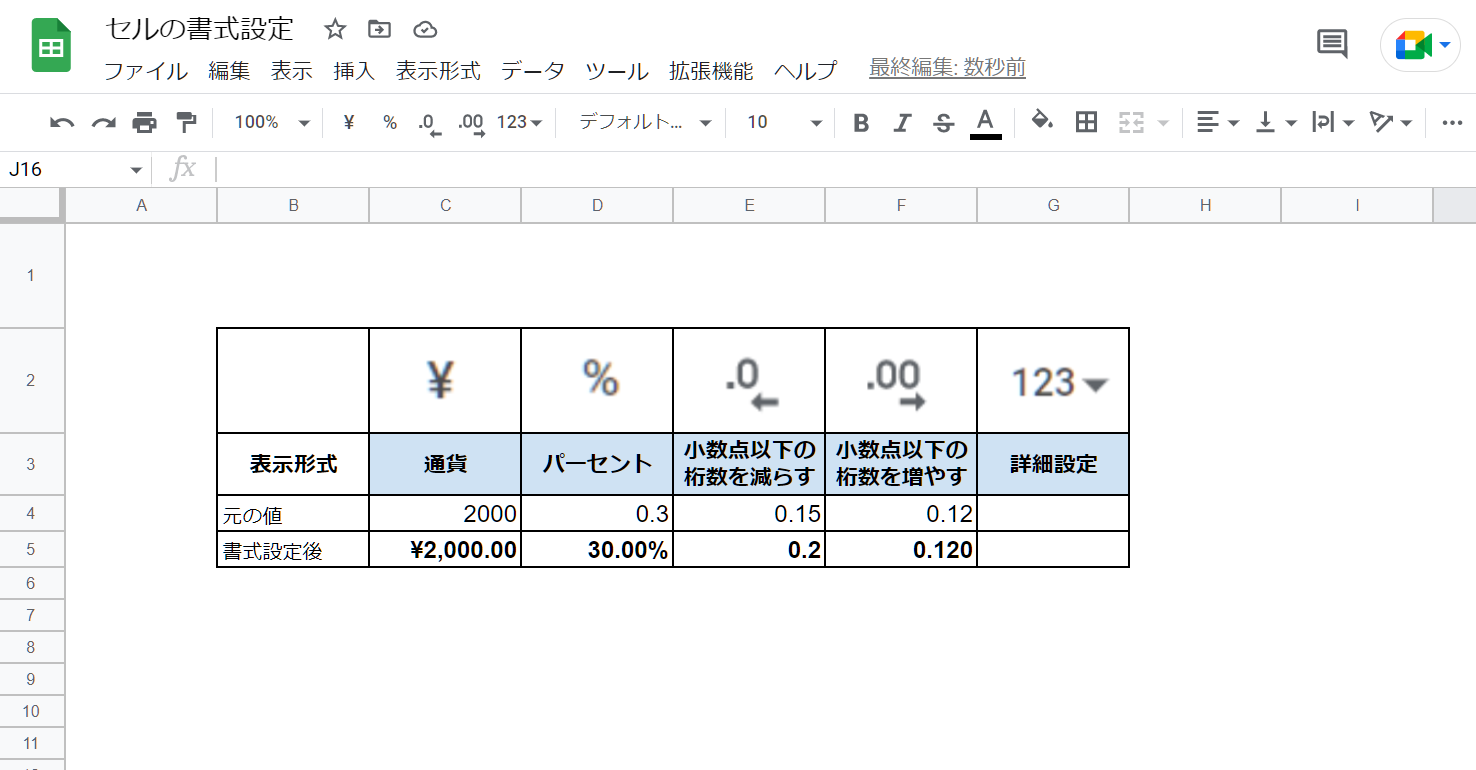
Task: Star the セルの書式設定 spreadsheet
Action: tap(334, 30)
